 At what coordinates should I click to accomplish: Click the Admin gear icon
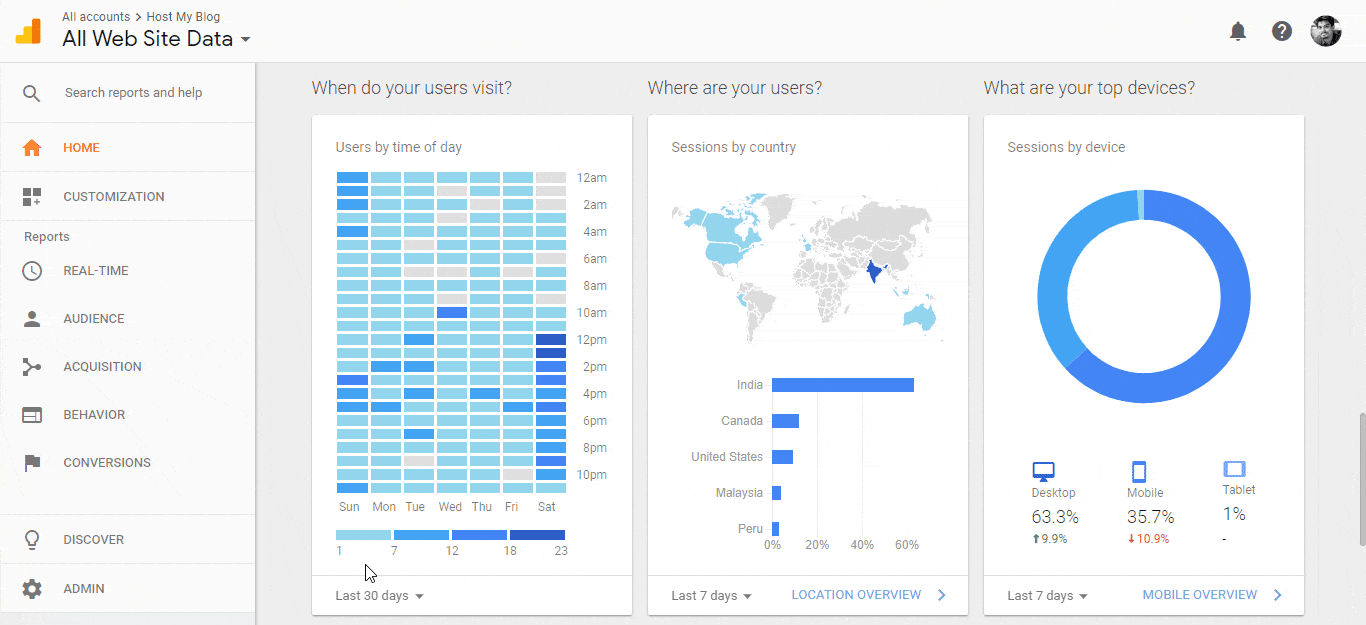[x=32, y=589]
